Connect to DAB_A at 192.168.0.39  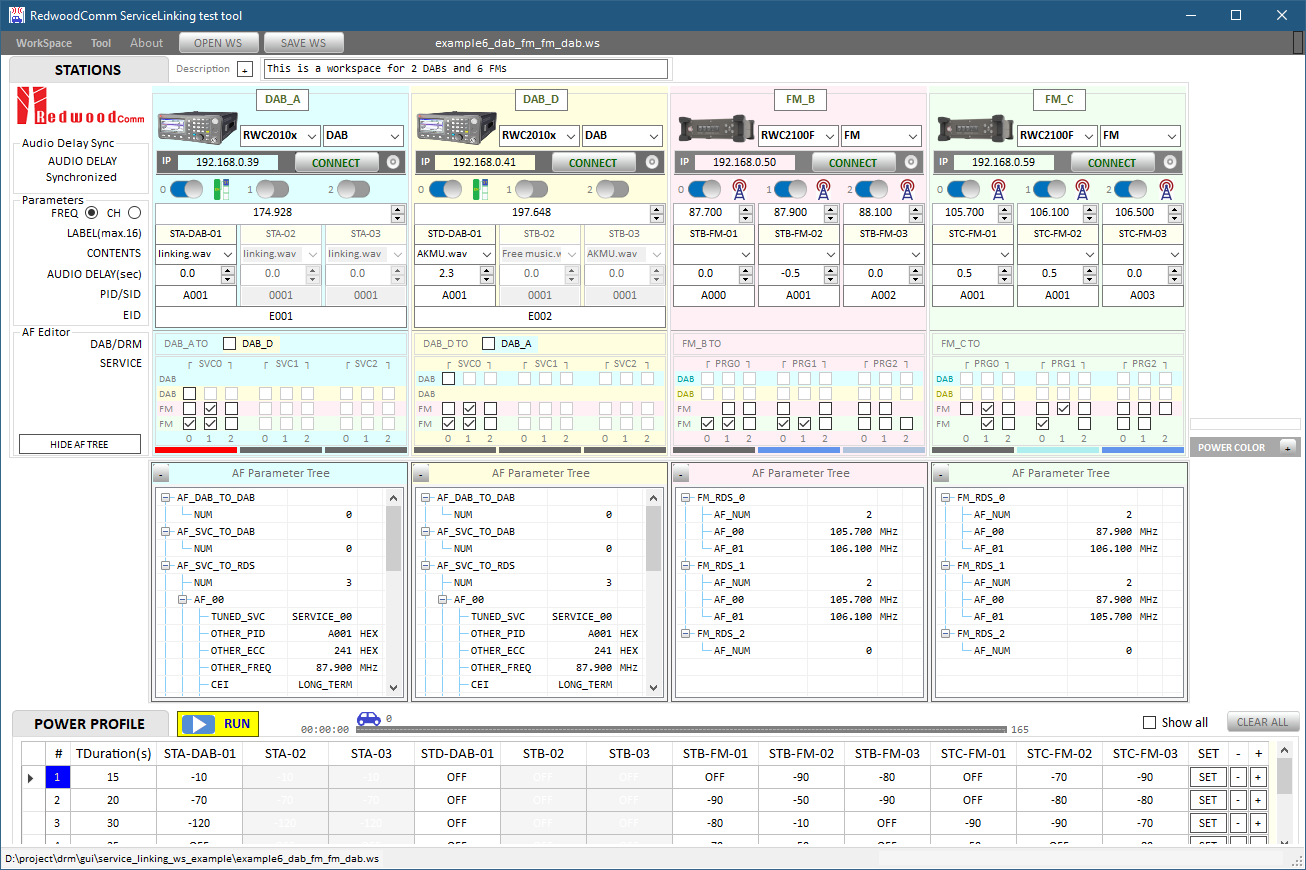336,162
